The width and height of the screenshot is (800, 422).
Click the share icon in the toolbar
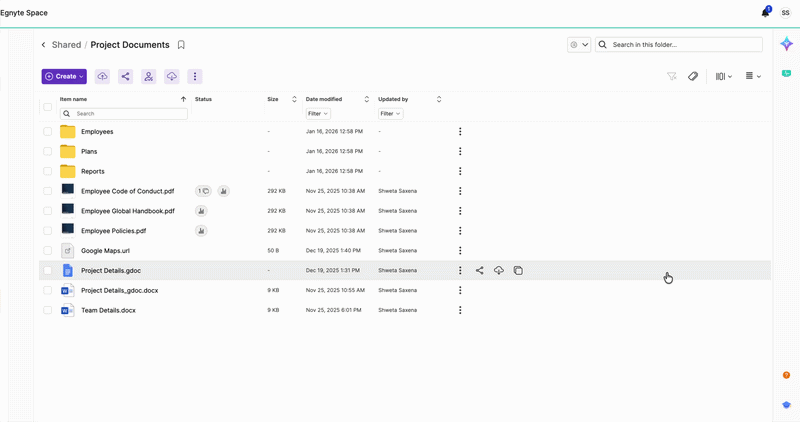126,77
